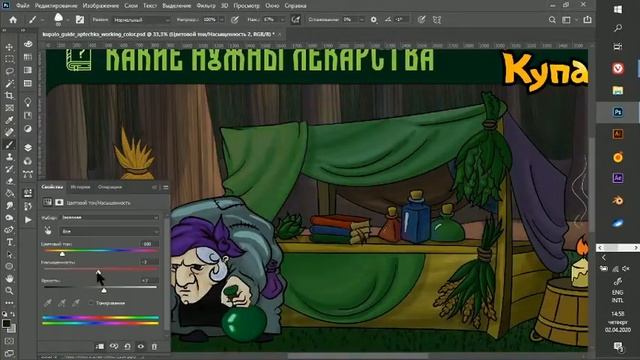This screenshot has width=640, height=360.
Task: Open the Color panel palette icon
Action: [x=28, y=44]
